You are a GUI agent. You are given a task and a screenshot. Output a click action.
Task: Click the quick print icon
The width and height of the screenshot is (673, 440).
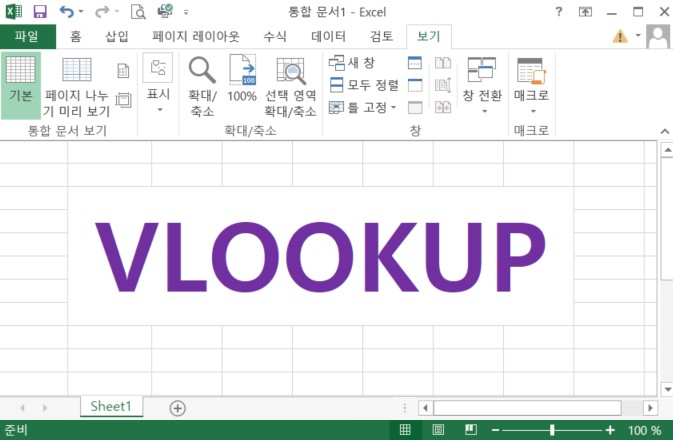click(x=165, y=11)
